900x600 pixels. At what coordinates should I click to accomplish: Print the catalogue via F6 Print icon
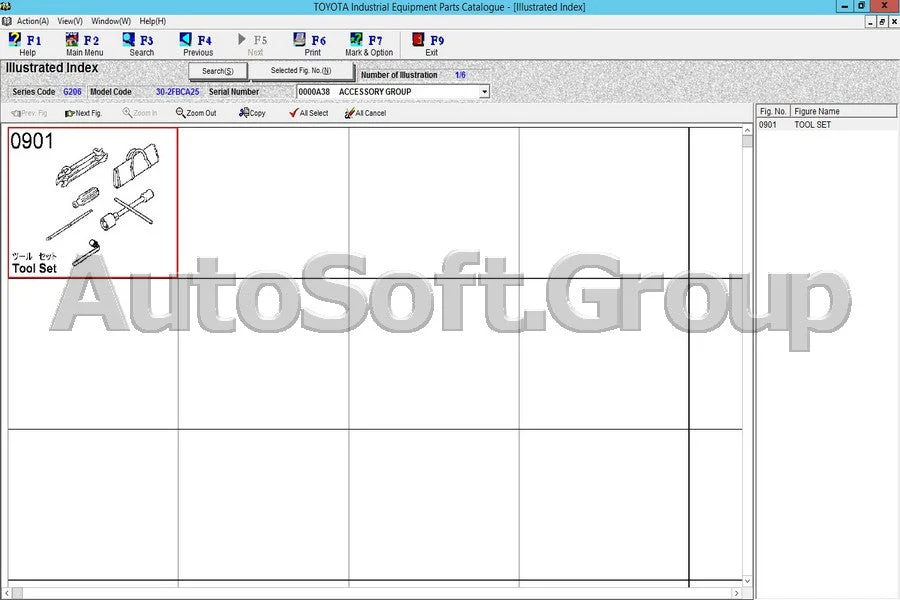coord(311,42)
